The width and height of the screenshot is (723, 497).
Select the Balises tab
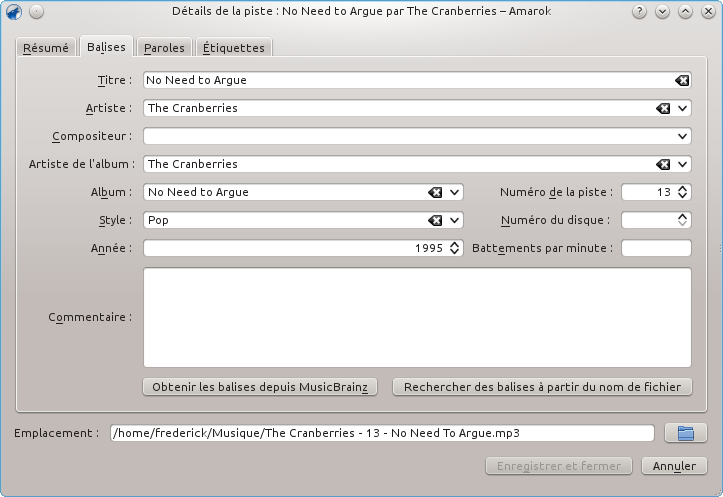(106, 47)
